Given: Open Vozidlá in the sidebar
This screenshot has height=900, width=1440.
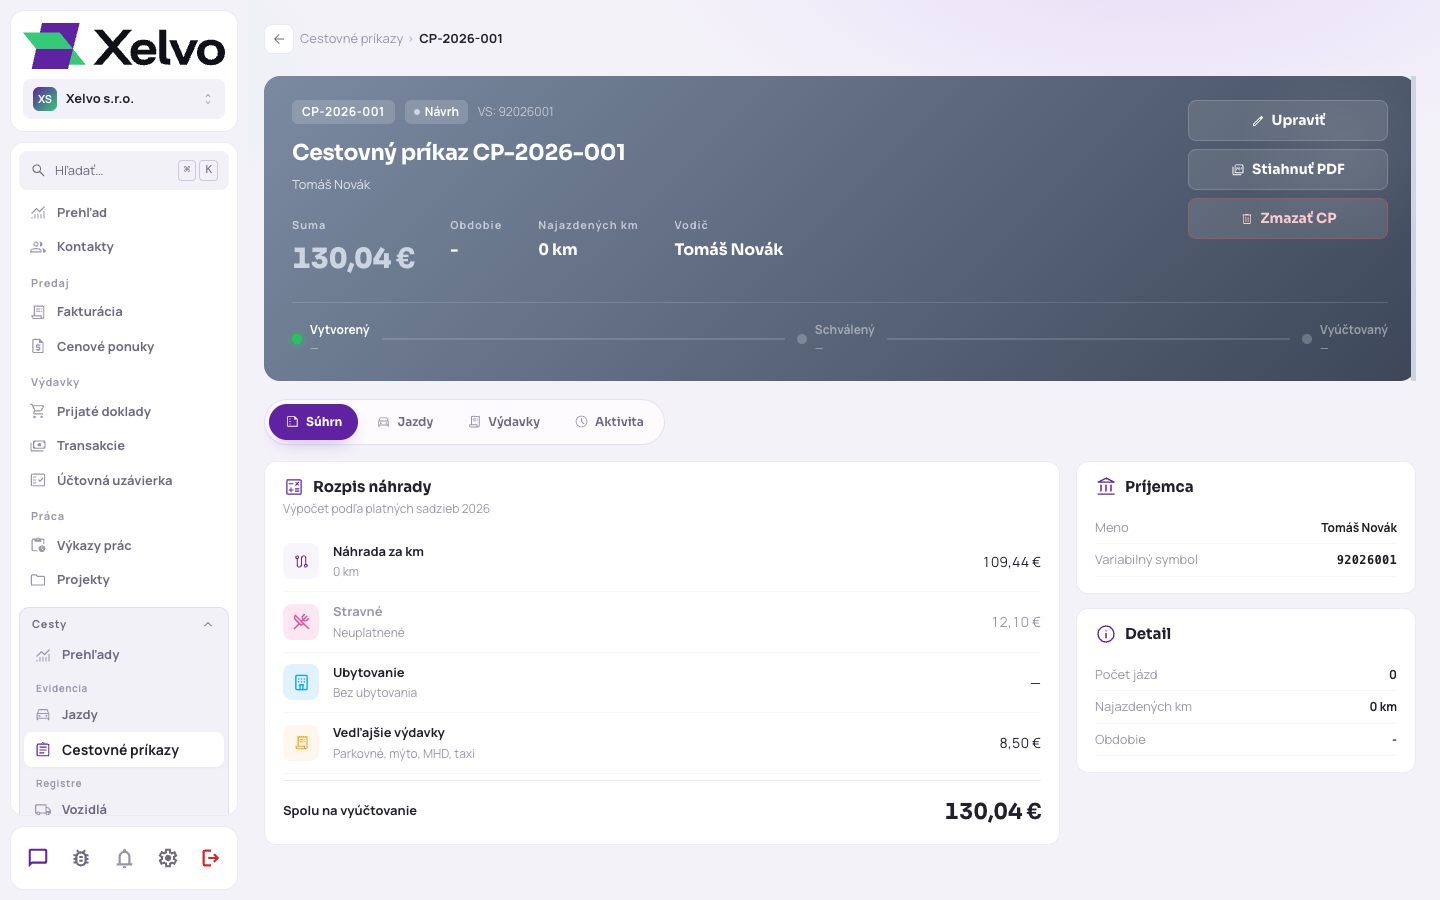Looking at the screenshot, I should click(124, 809).
